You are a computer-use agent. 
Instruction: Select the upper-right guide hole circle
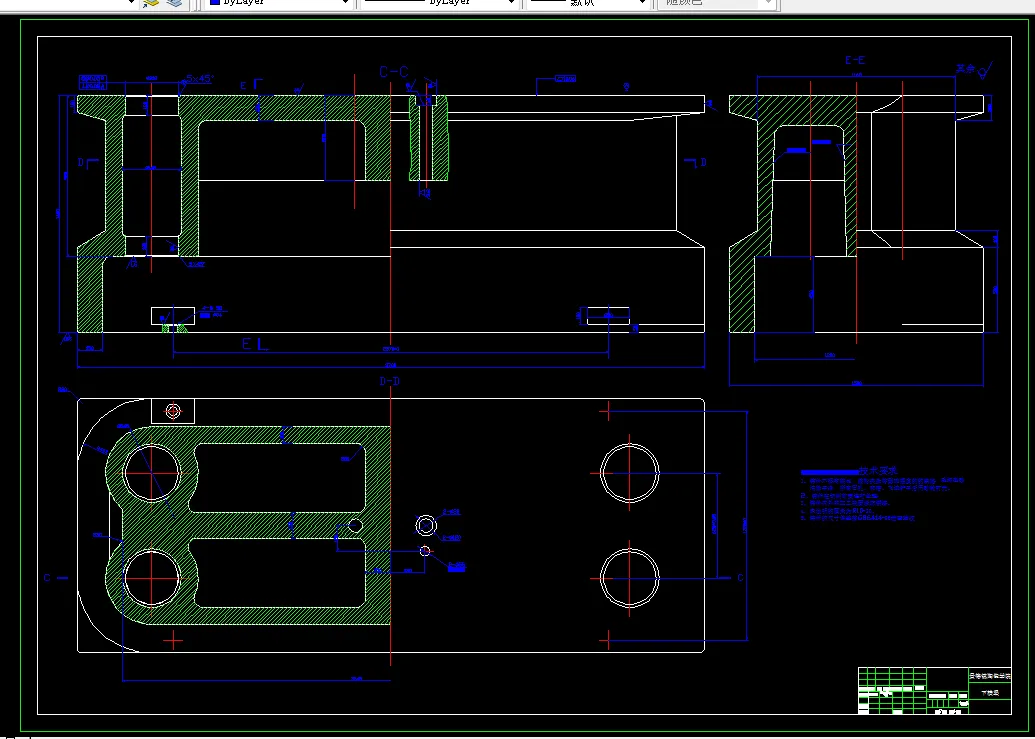(630, 472)
